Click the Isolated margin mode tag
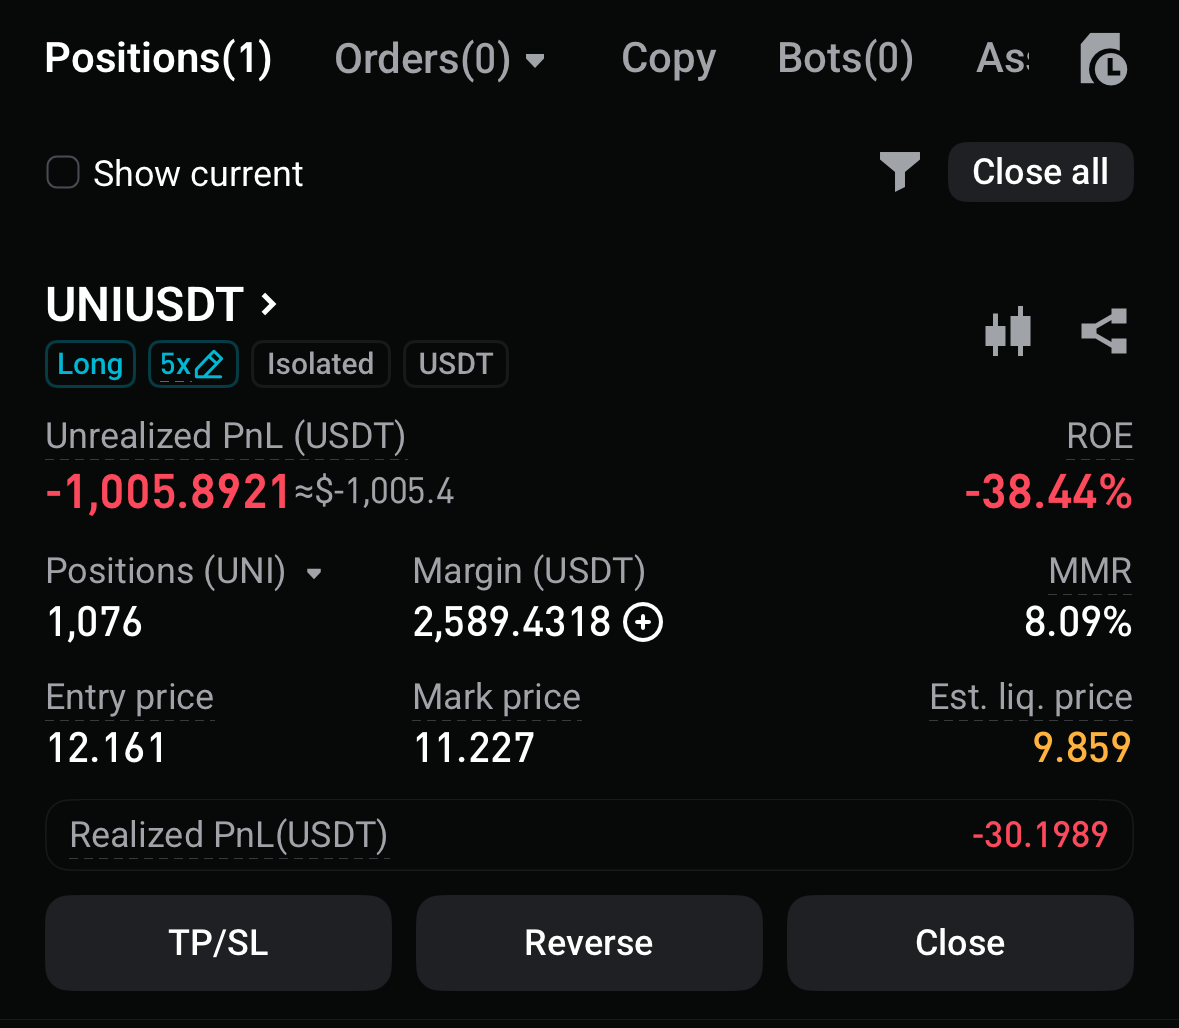1179x1028 pixels. pos(320,364)
